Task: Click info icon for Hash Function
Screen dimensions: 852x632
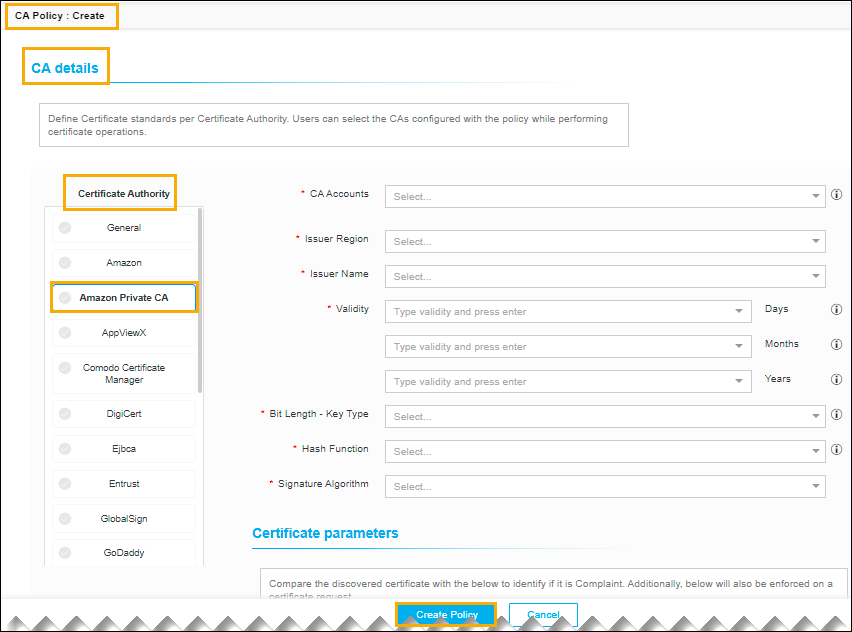Action: tap(836, 449)
